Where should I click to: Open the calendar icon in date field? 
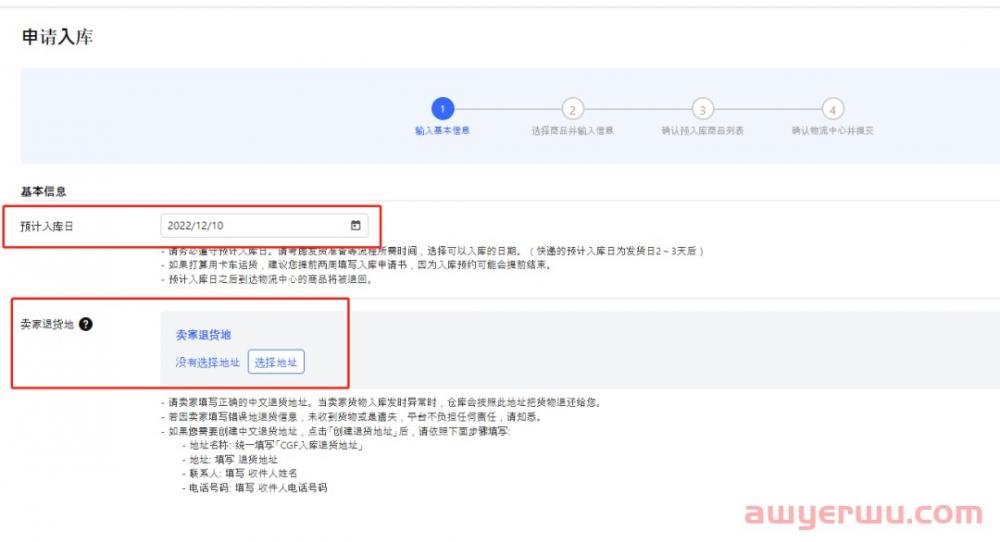click(x=356, y=226)
